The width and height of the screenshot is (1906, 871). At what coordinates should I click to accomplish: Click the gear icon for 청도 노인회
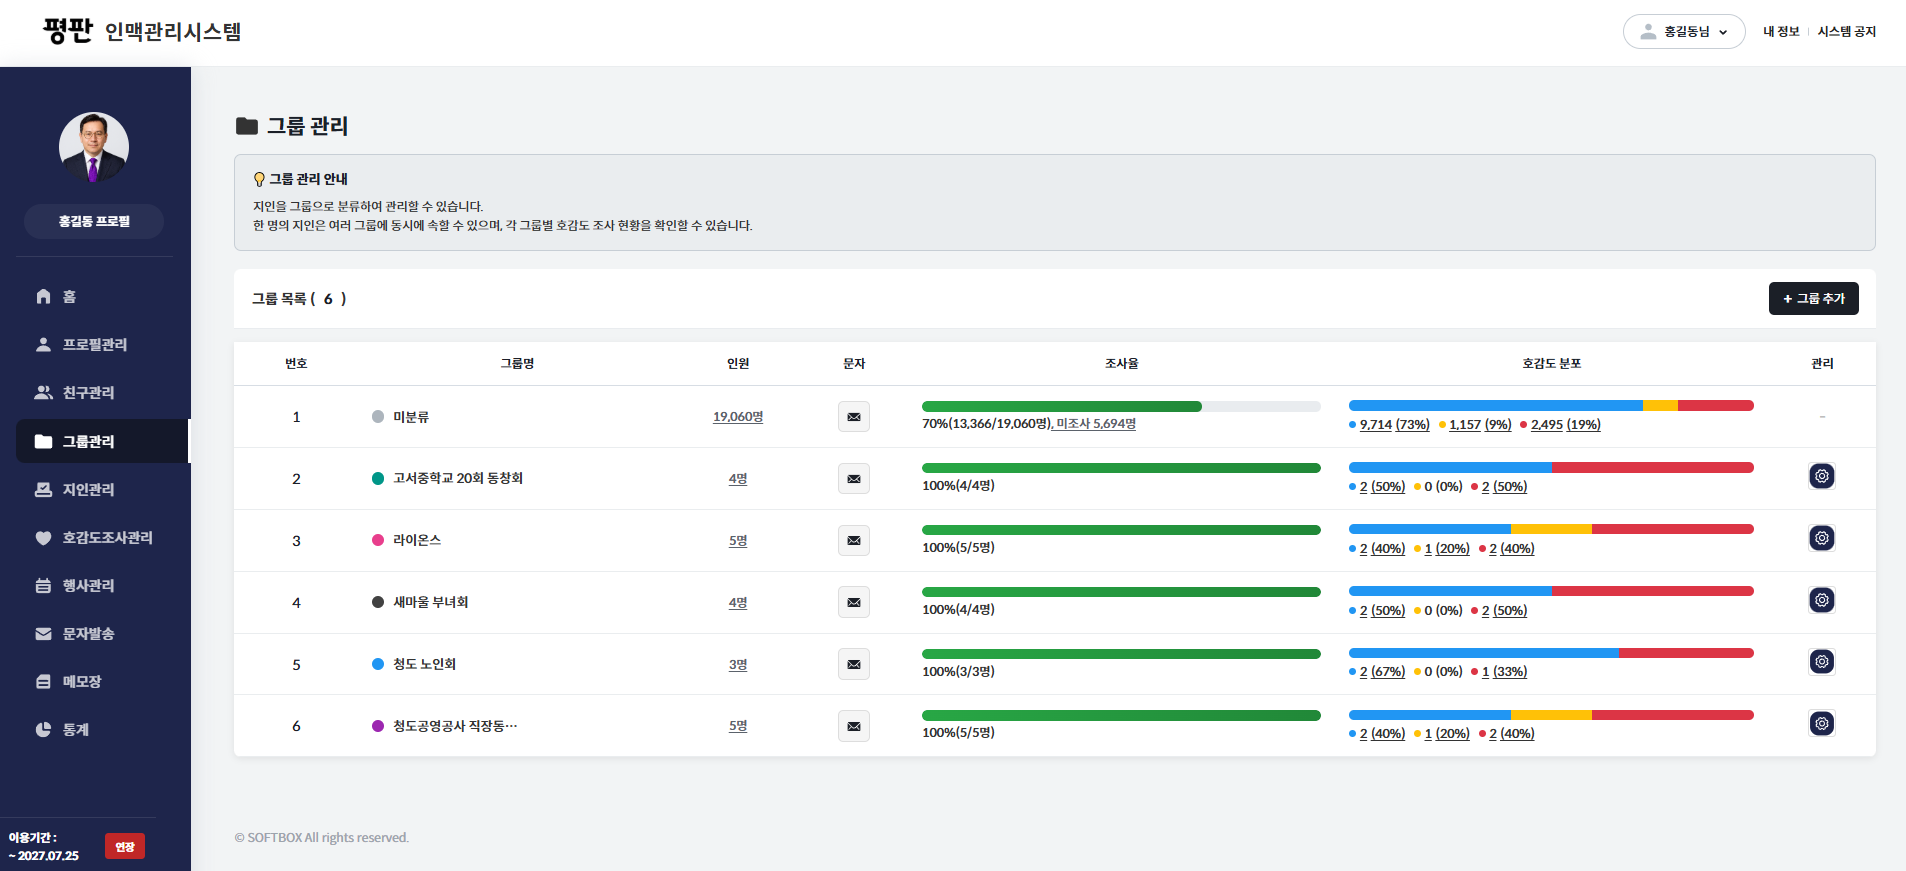tap(1822, 662)
